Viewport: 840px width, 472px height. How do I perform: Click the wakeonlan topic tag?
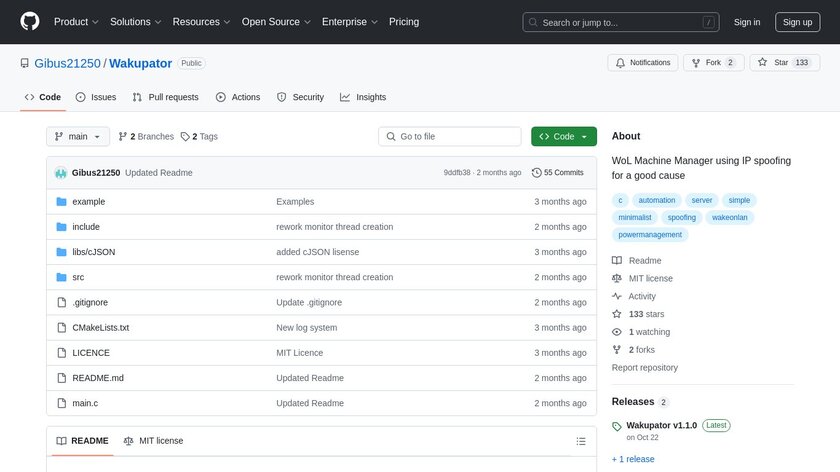[x=730, y=217]
